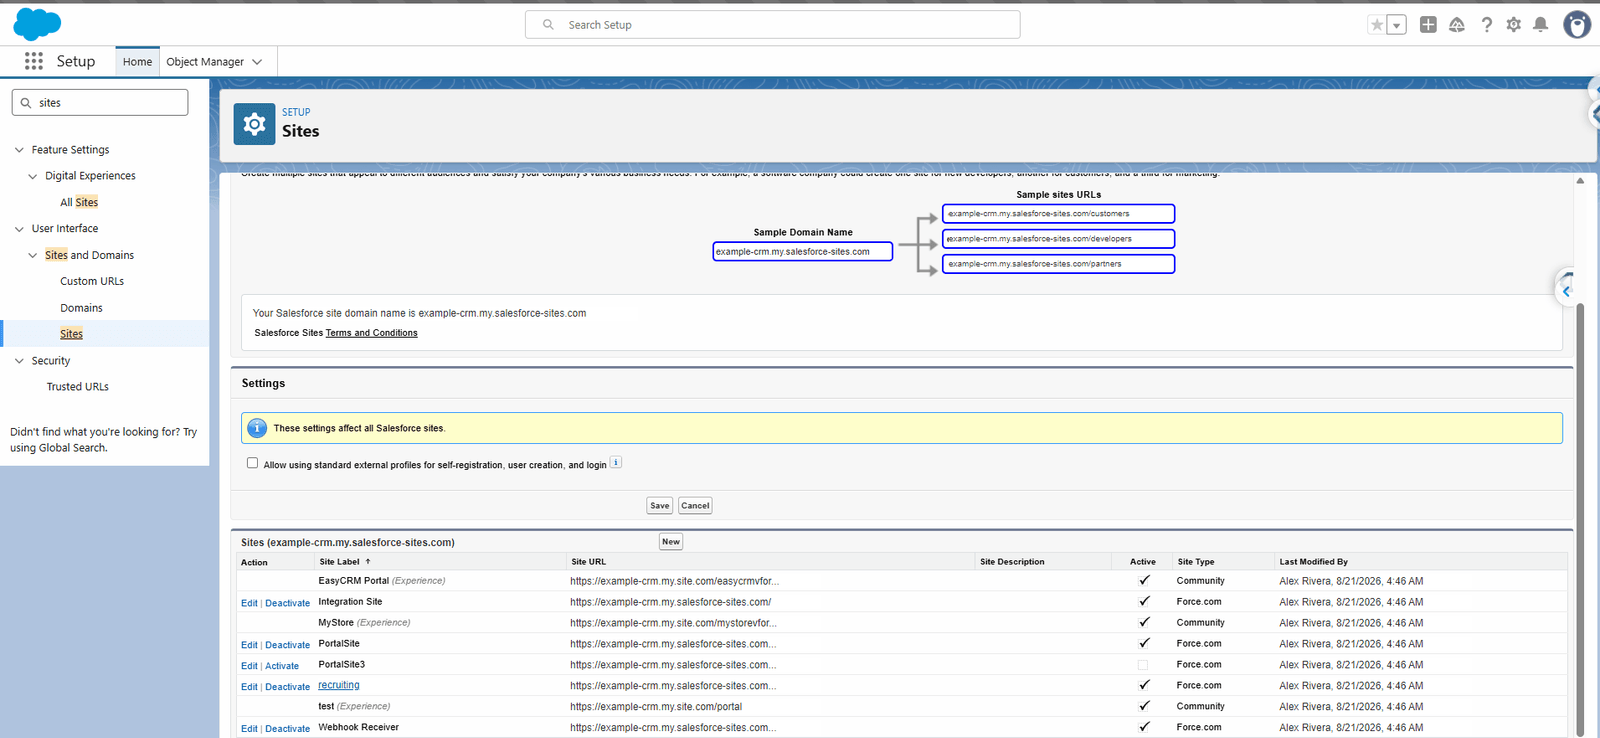Image resolution: width=1600 pixels, height=738 pixels.
Task: Click the Sample Domain Name box
Action: [803, 252]
